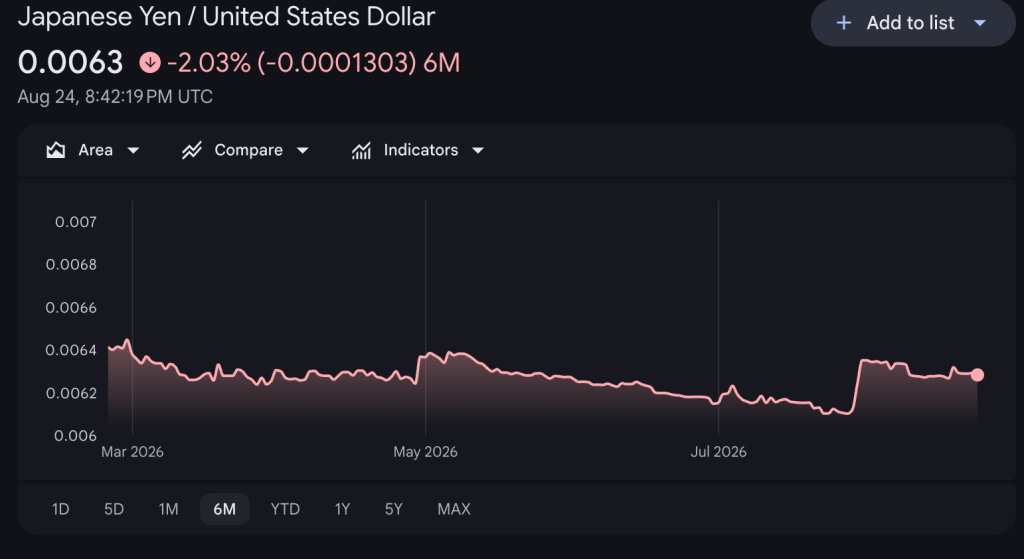
Task: Click the Area chart type icon
Action: 56,151
